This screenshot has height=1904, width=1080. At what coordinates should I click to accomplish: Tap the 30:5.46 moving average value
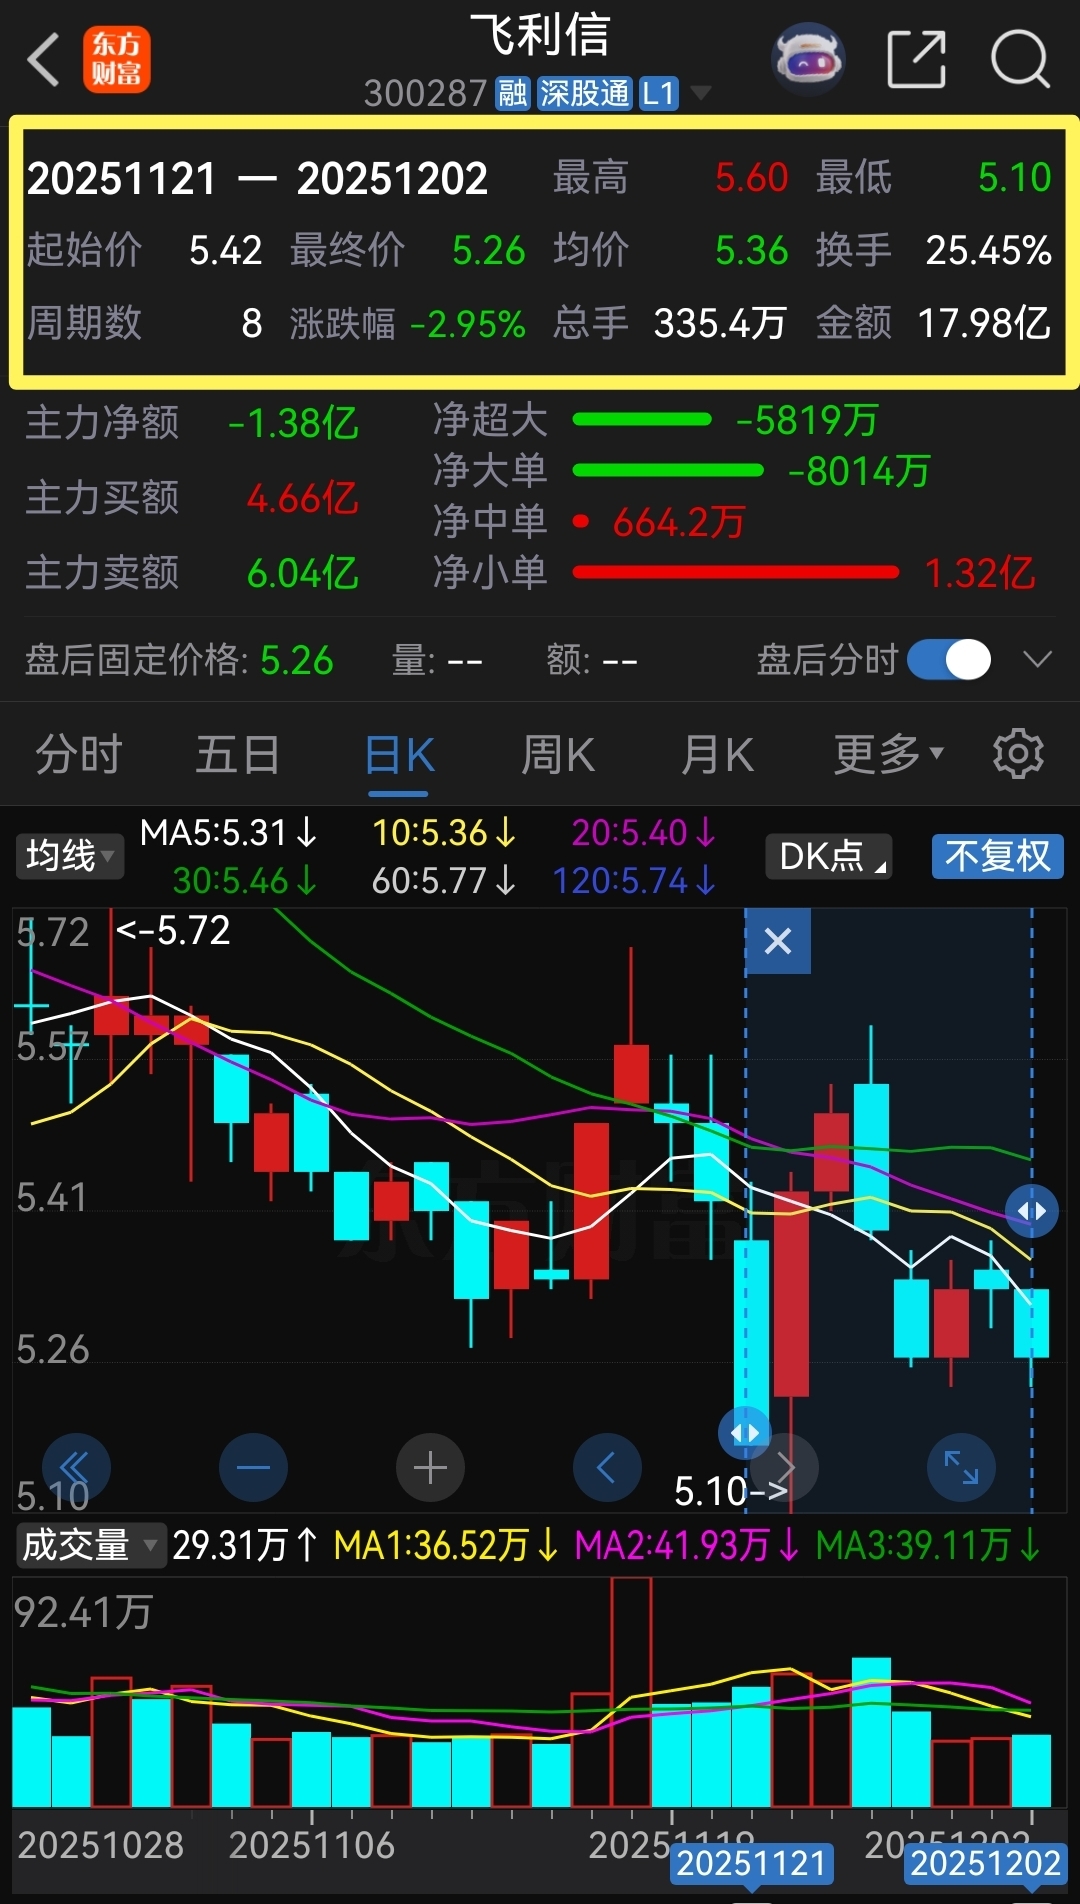(x=245, y=880)
